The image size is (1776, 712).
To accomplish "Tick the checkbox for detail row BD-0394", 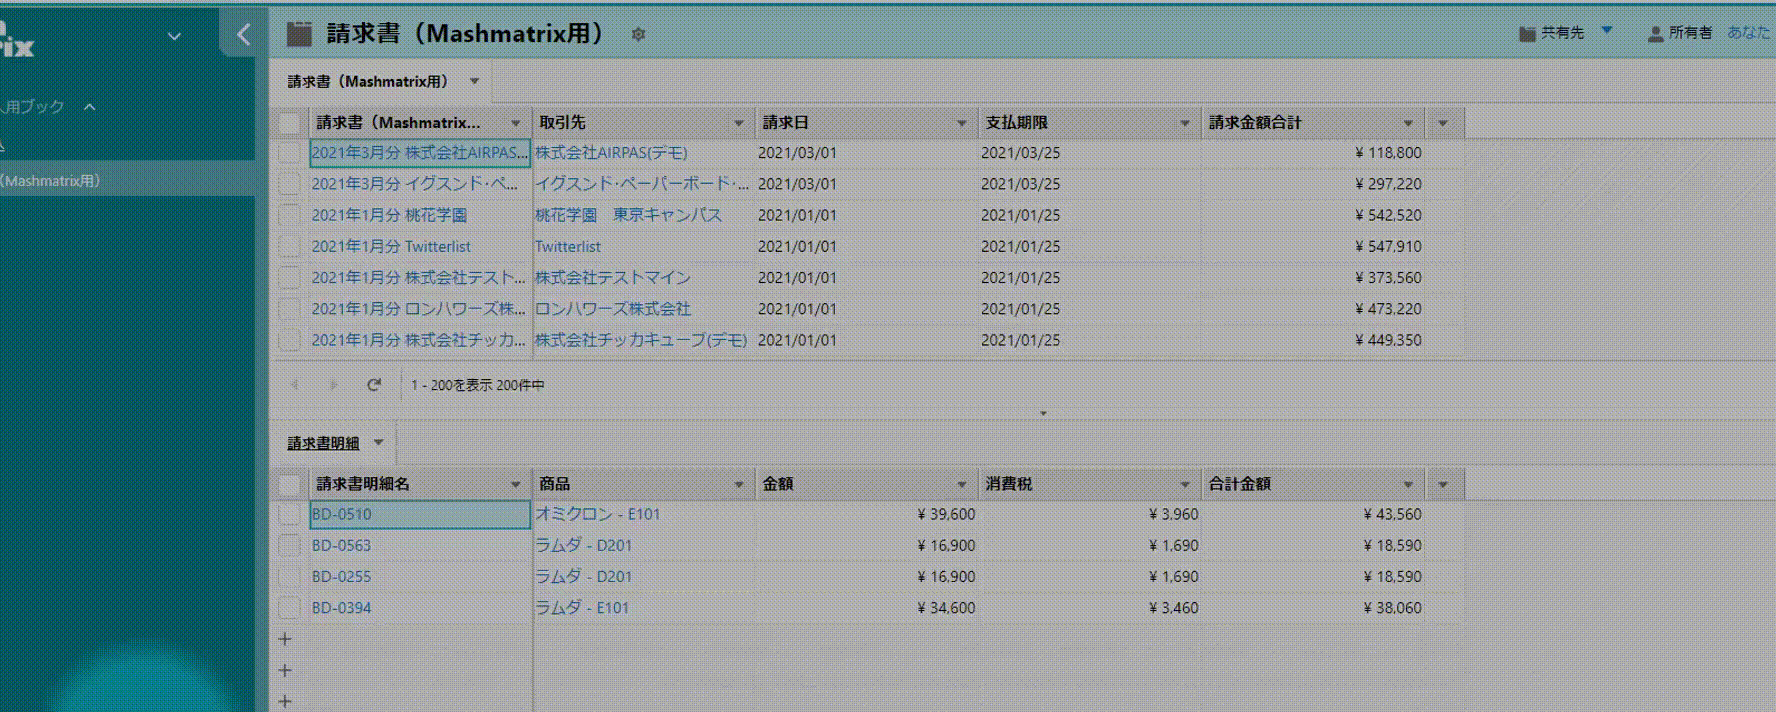I will 290,608.
